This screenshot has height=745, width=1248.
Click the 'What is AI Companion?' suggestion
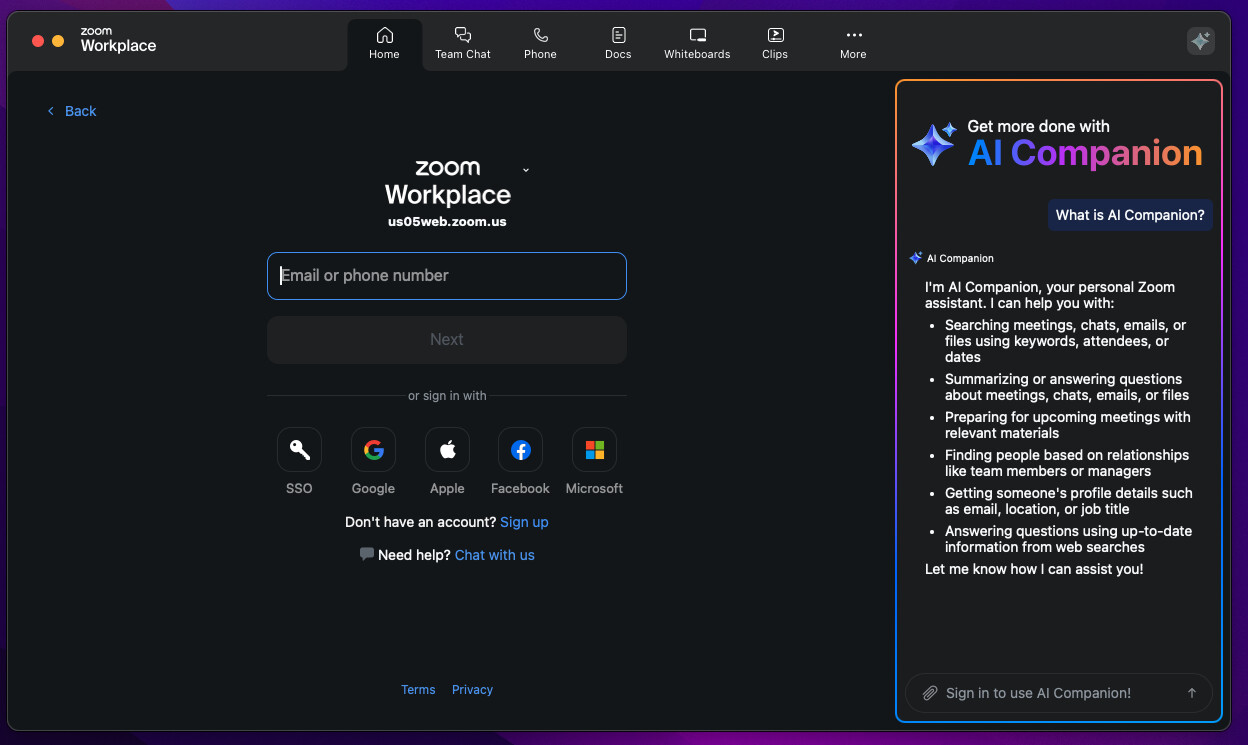[1130, 215]
